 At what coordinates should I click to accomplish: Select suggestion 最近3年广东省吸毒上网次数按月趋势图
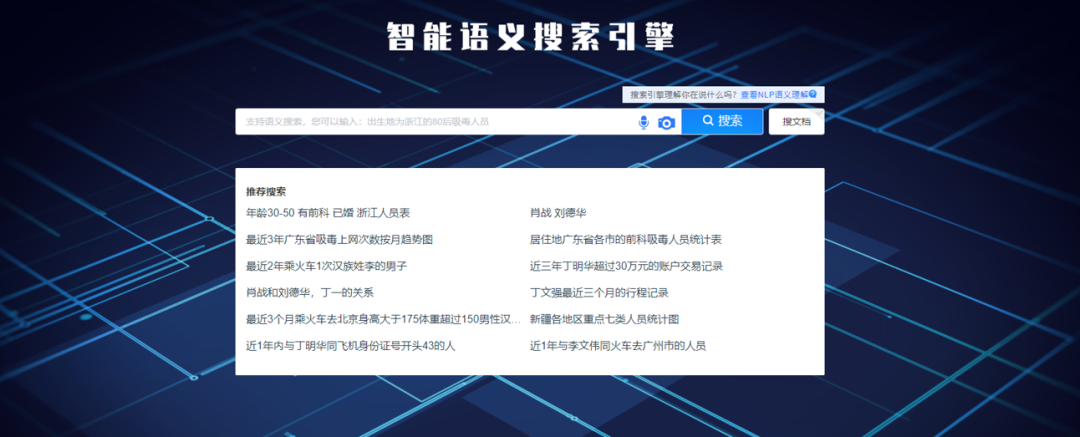pos(340,240)
